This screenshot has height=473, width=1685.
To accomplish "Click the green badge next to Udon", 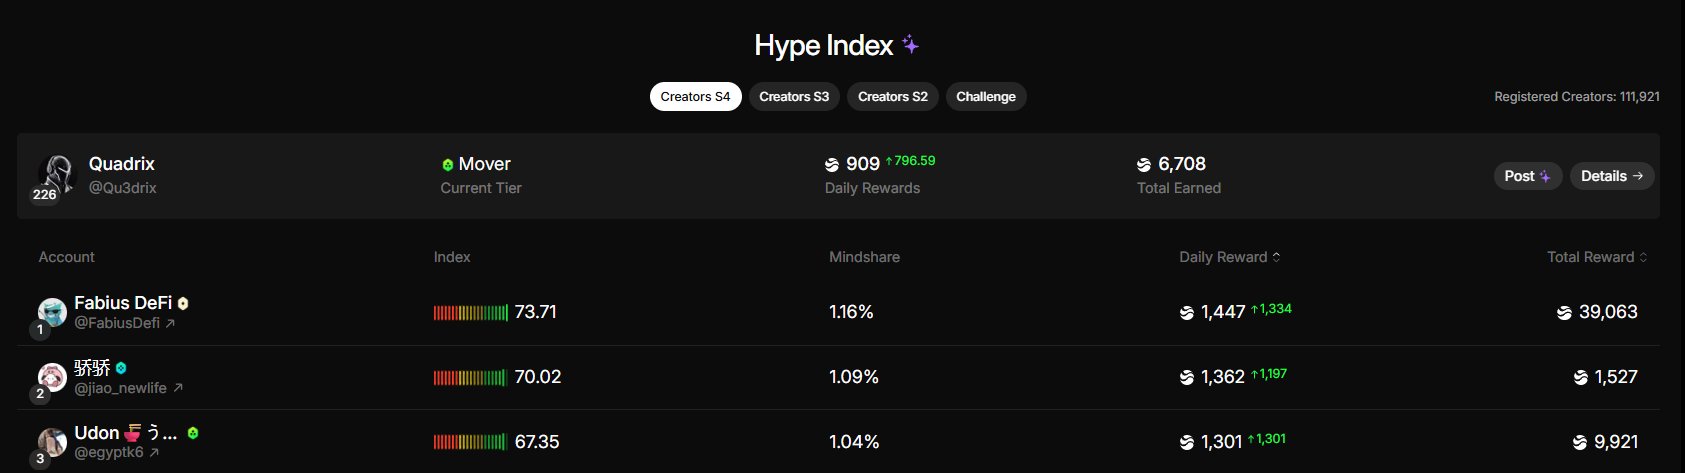I will click(x=193, y=433).
